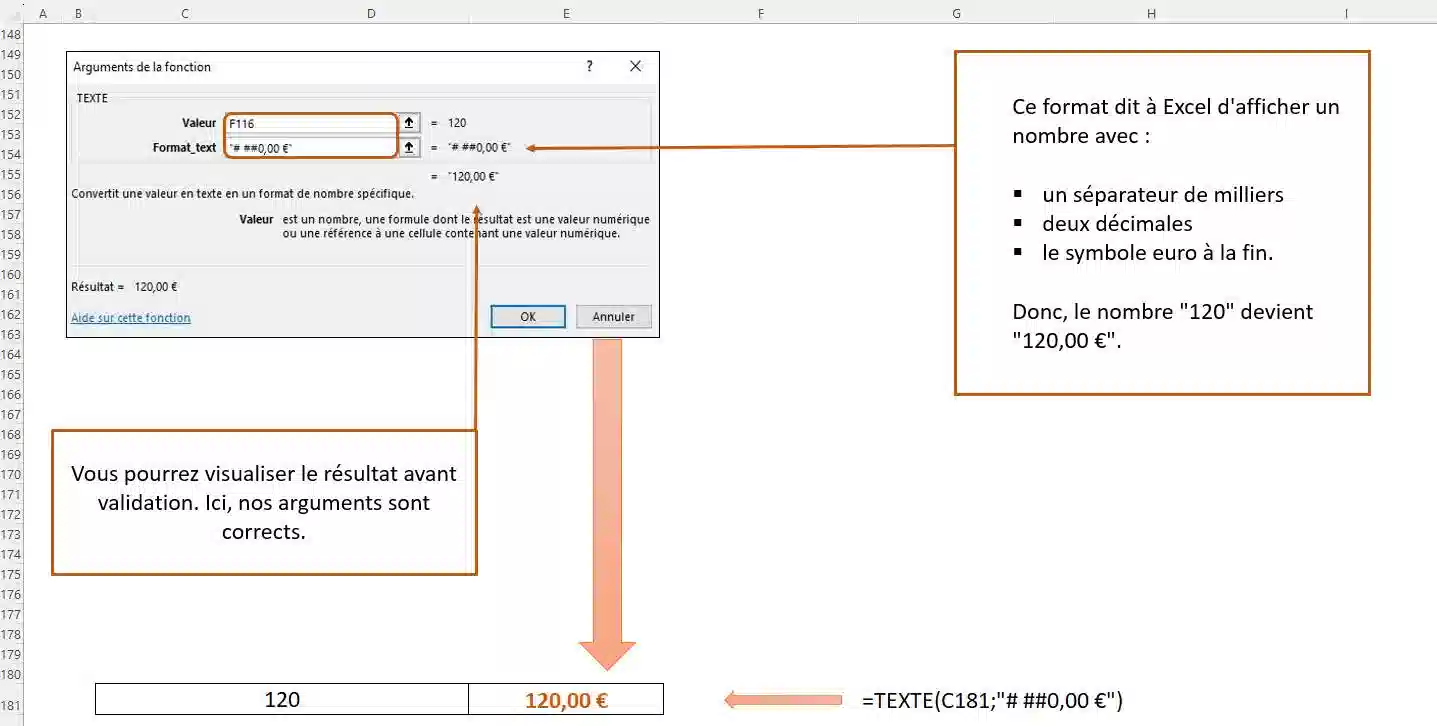Click the 'deux décimales' bullet text

click(1117, 224)
